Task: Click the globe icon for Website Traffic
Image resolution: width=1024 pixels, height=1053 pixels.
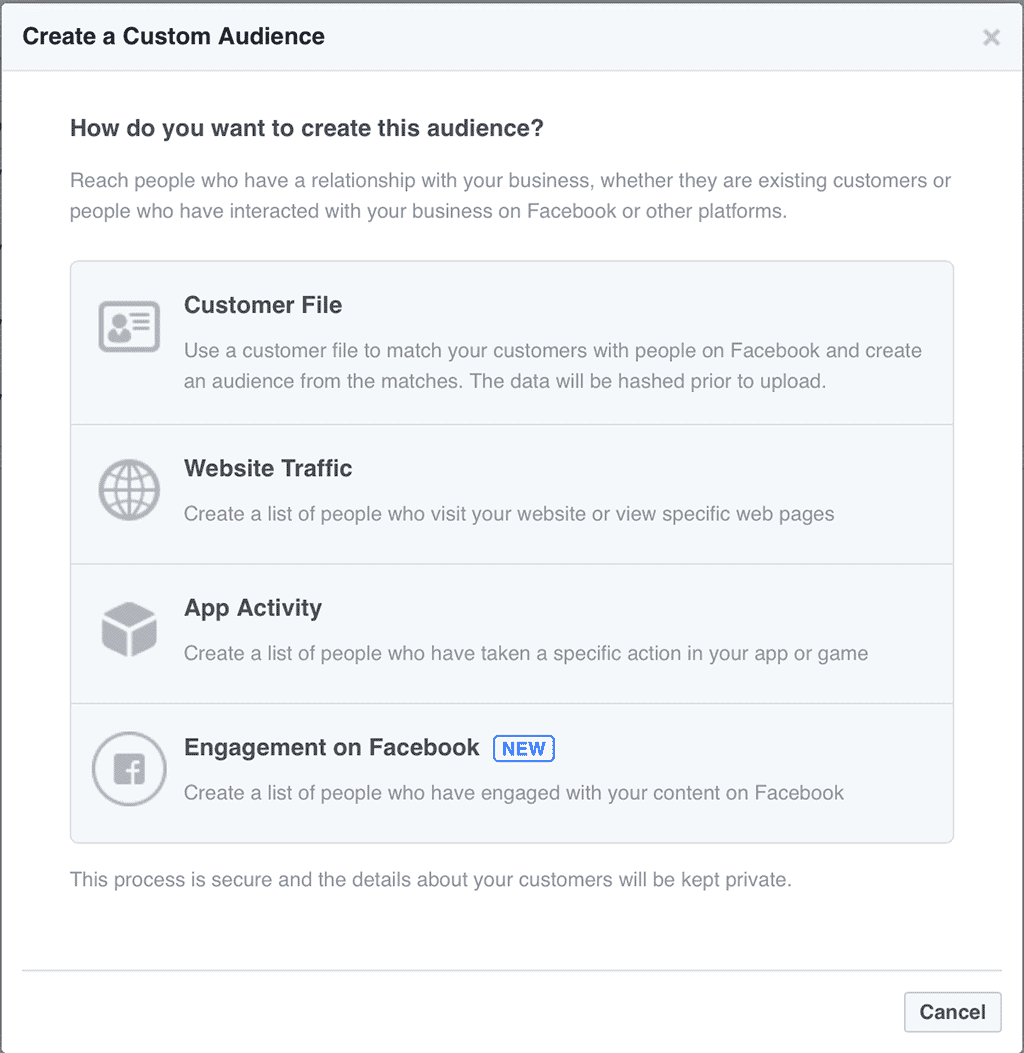Action: (129, 490)
